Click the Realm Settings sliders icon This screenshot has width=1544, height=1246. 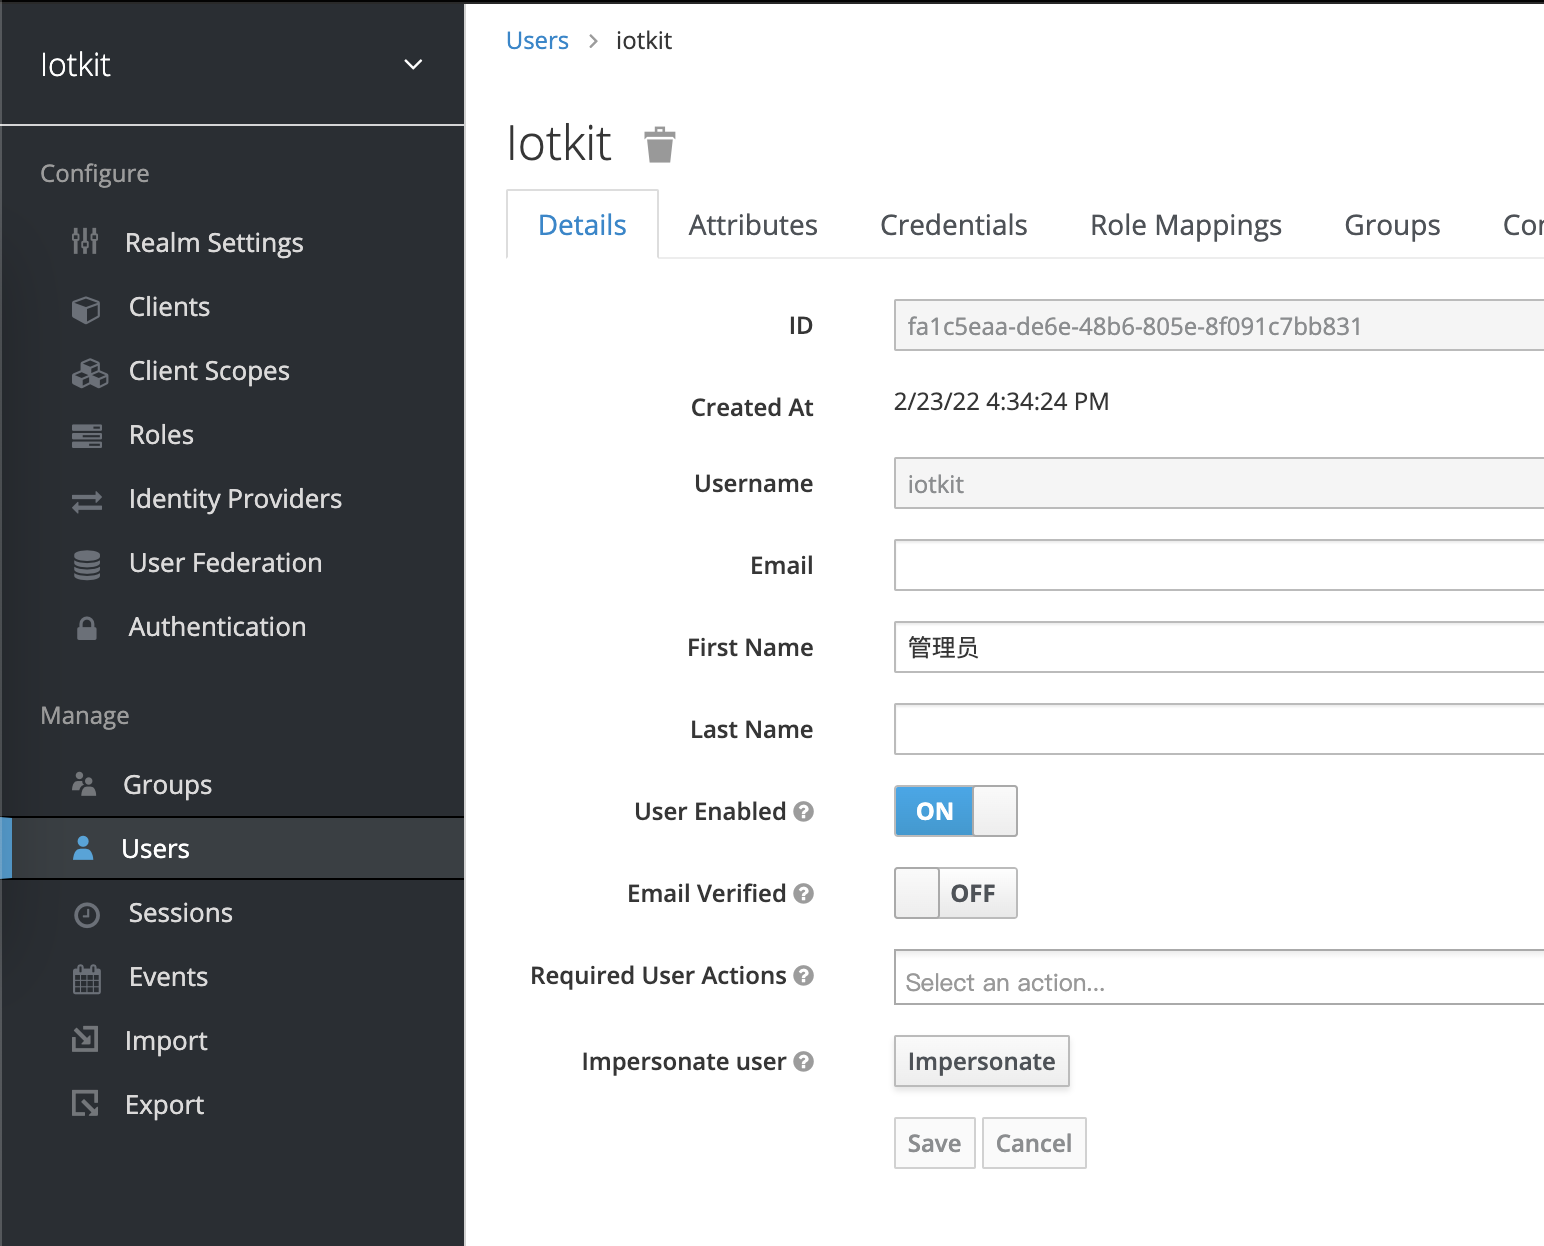(x=85, y=241)
